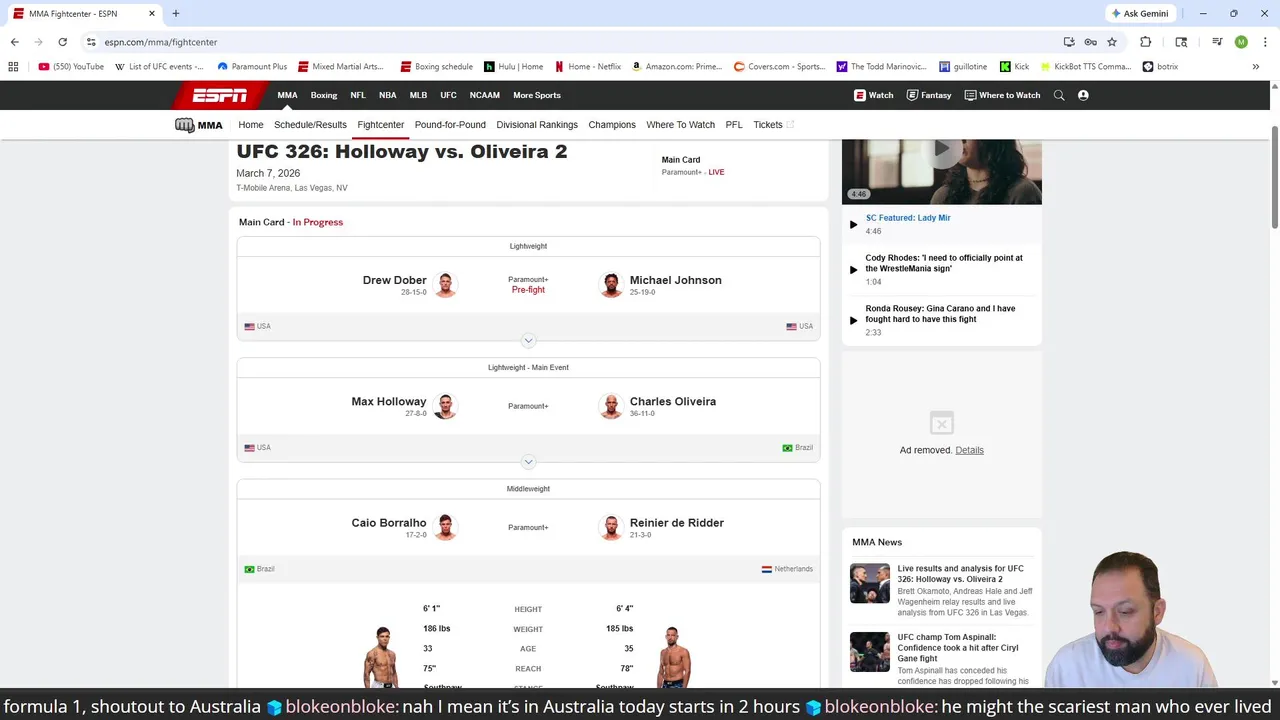Click Charles Oliveira's headshot

pos(611,406)
